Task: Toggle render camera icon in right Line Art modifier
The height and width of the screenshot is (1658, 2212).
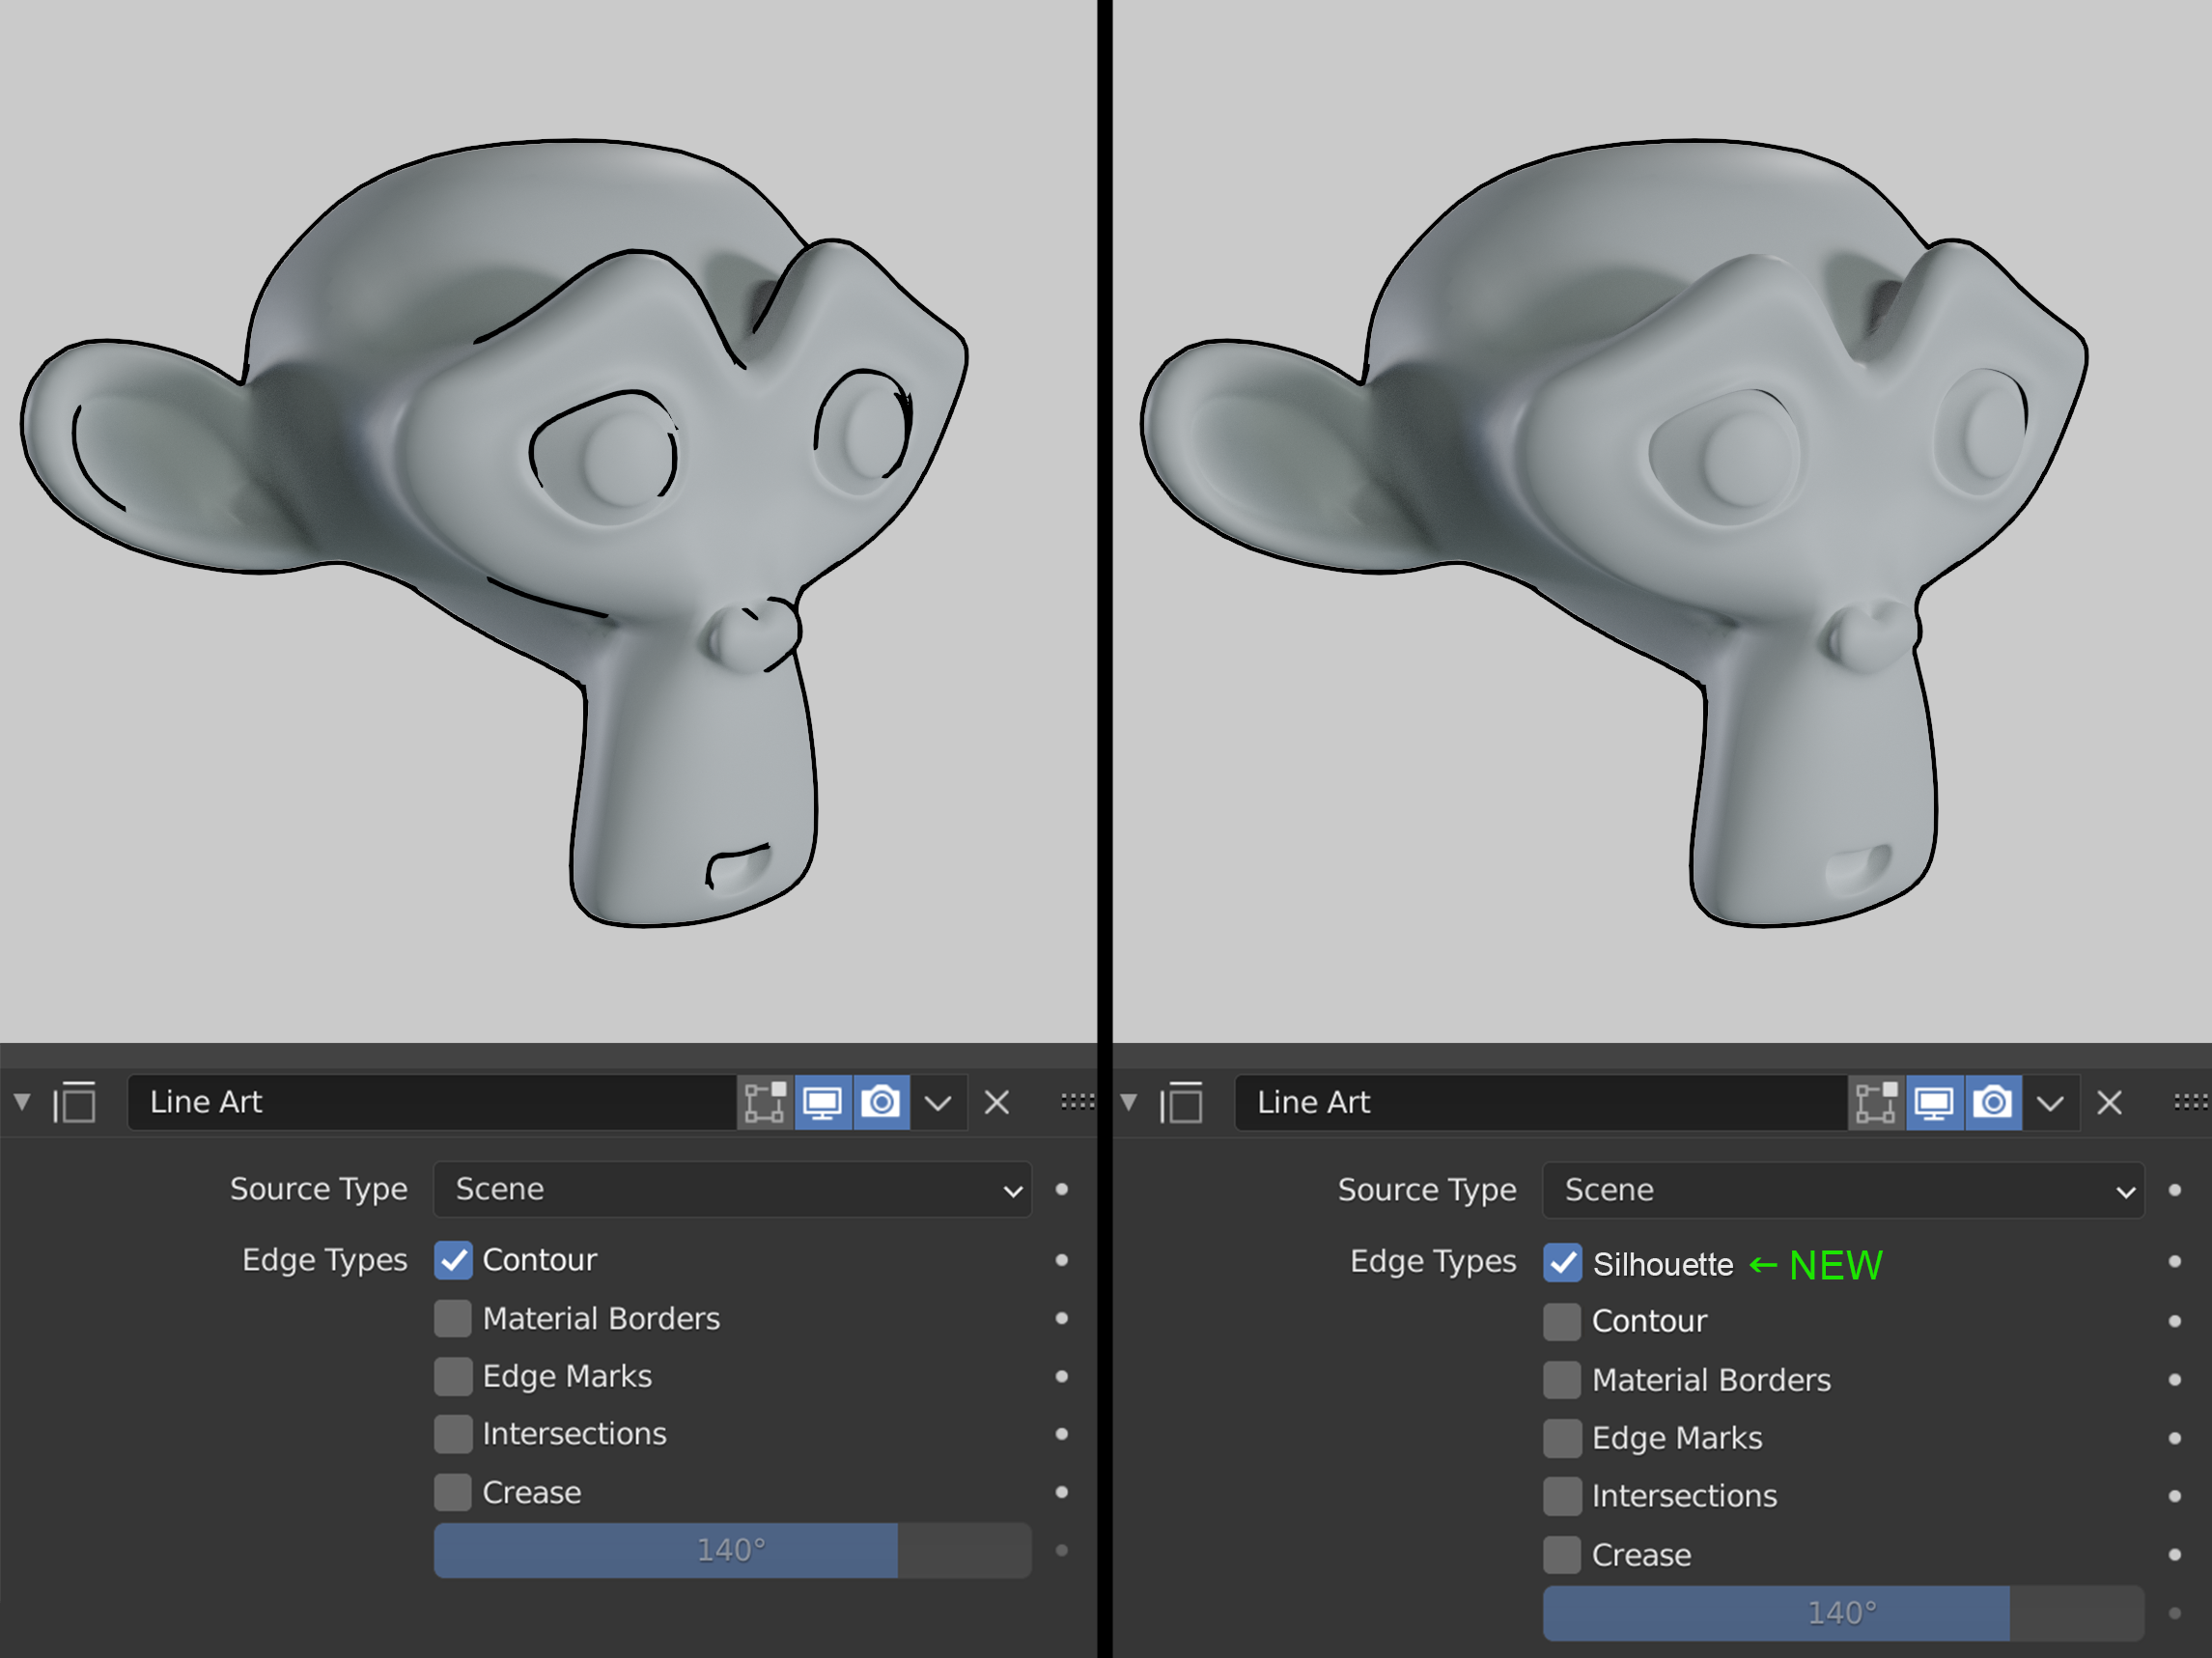Action: tap(1993, 1102)
